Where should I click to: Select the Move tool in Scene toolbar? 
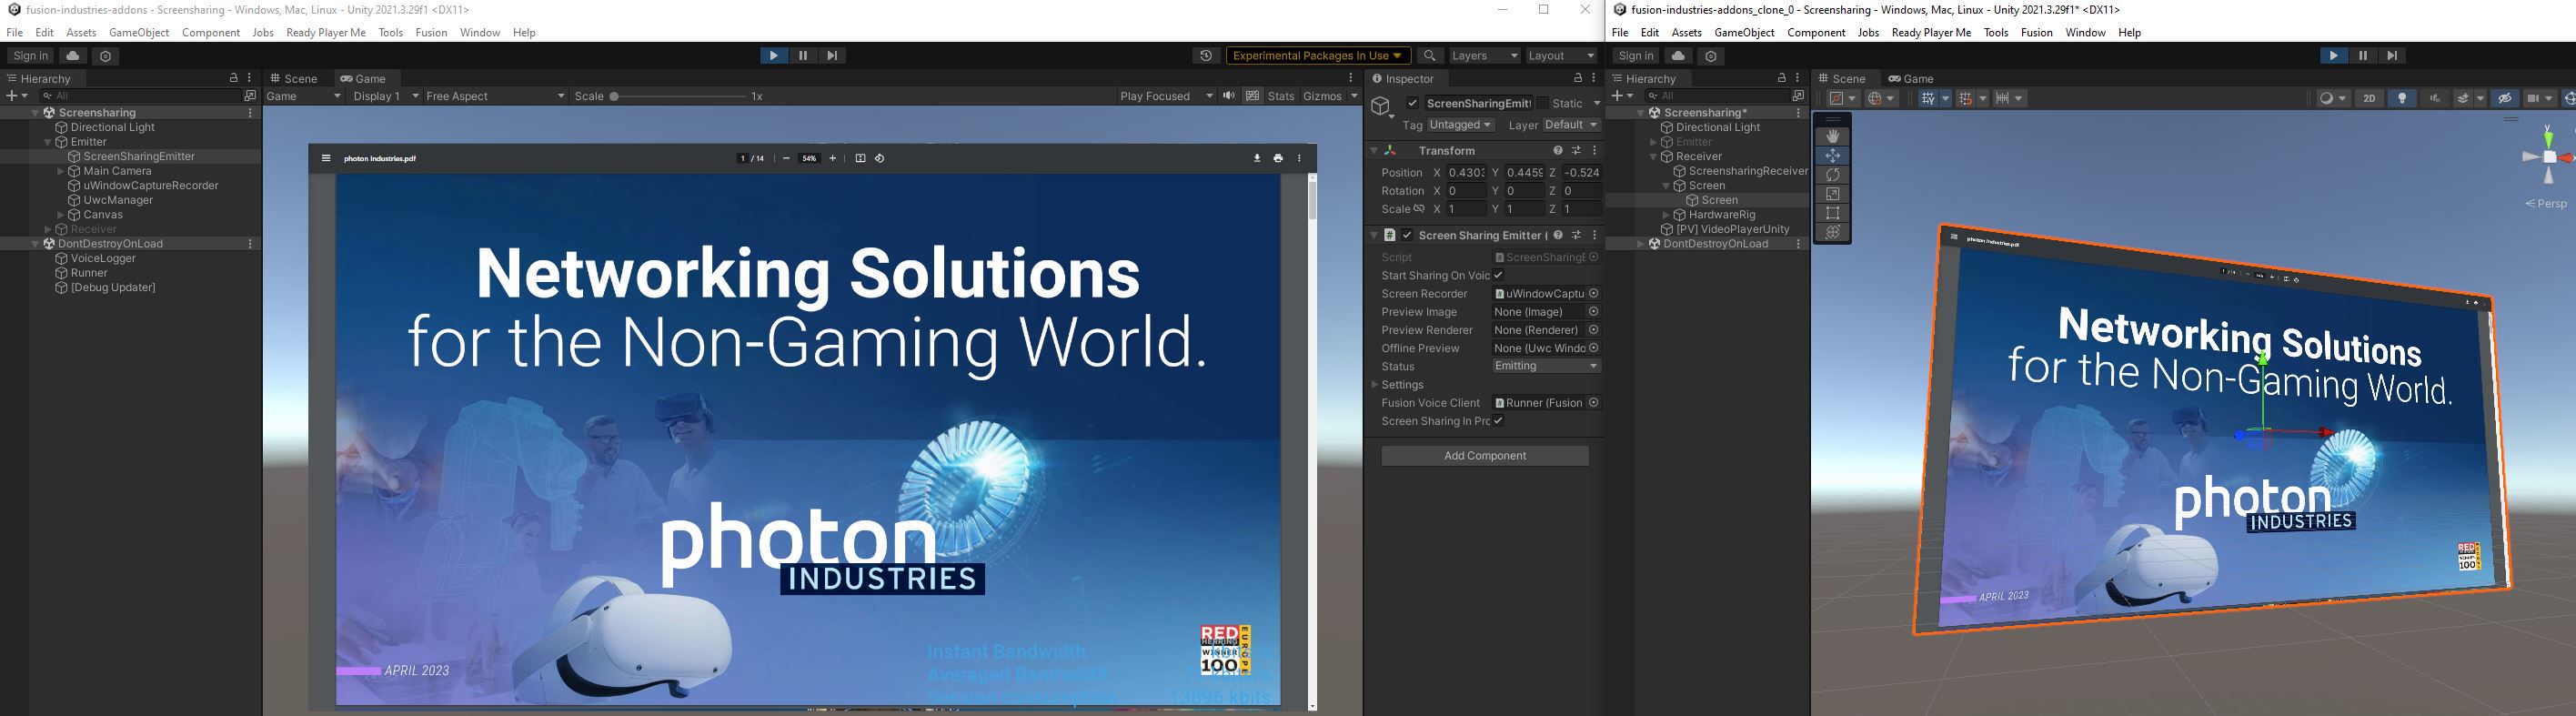click(x=1832, y=155)
